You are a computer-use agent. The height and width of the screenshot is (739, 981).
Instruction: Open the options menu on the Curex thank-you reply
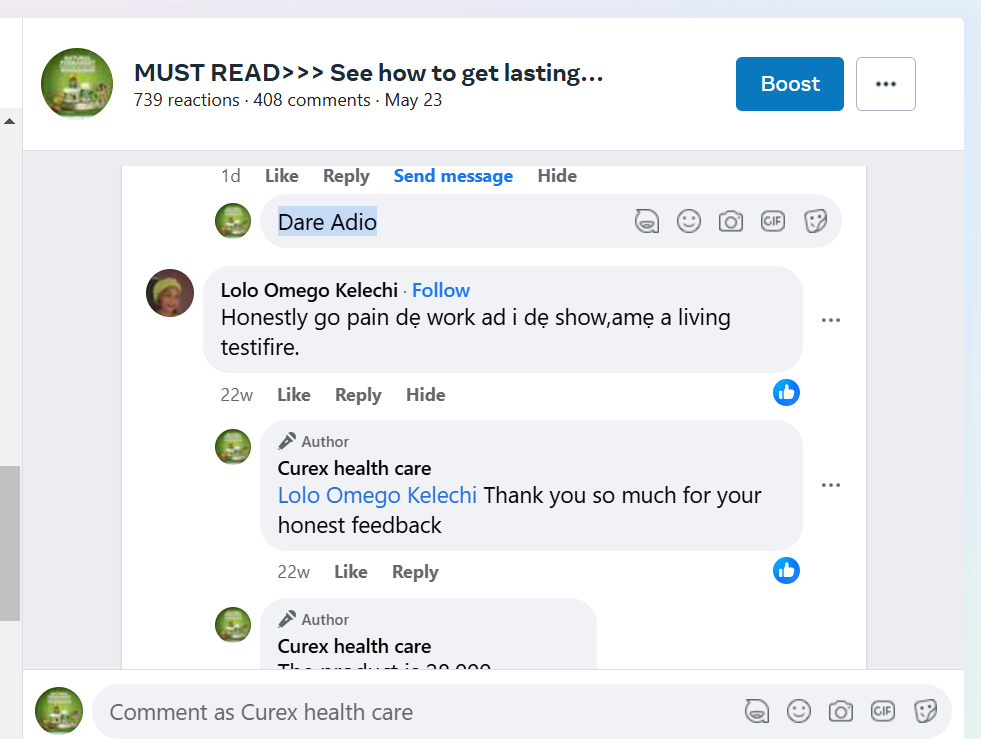tap(831, 485)
